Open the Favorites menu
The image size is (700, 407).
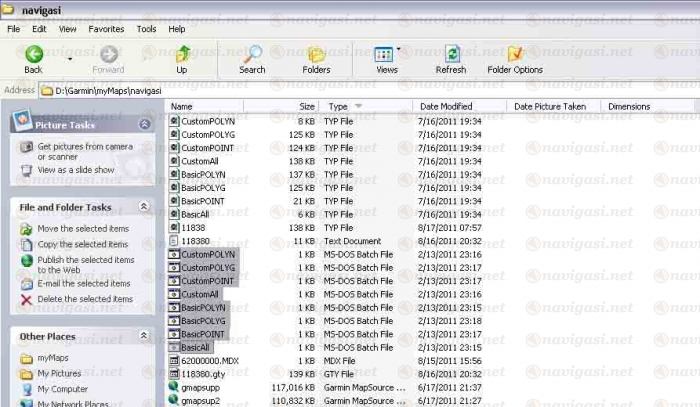(x=105, y=29)
